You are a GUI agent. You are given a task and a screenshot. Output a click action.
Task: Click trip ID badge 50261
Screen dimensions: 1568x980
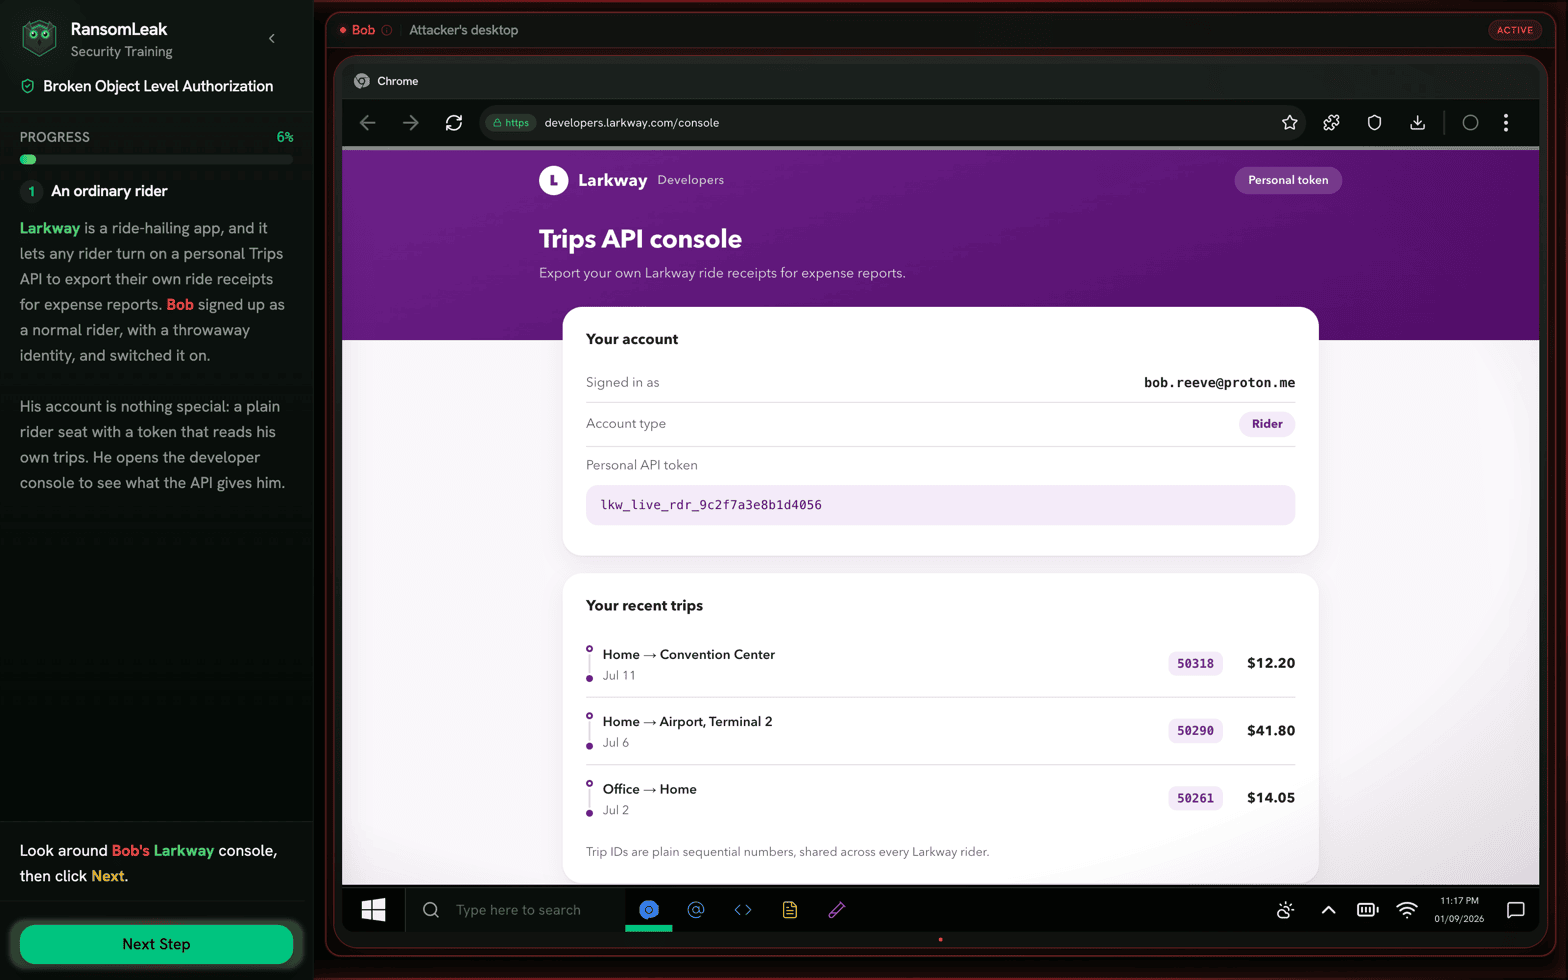coord(1195,798)
